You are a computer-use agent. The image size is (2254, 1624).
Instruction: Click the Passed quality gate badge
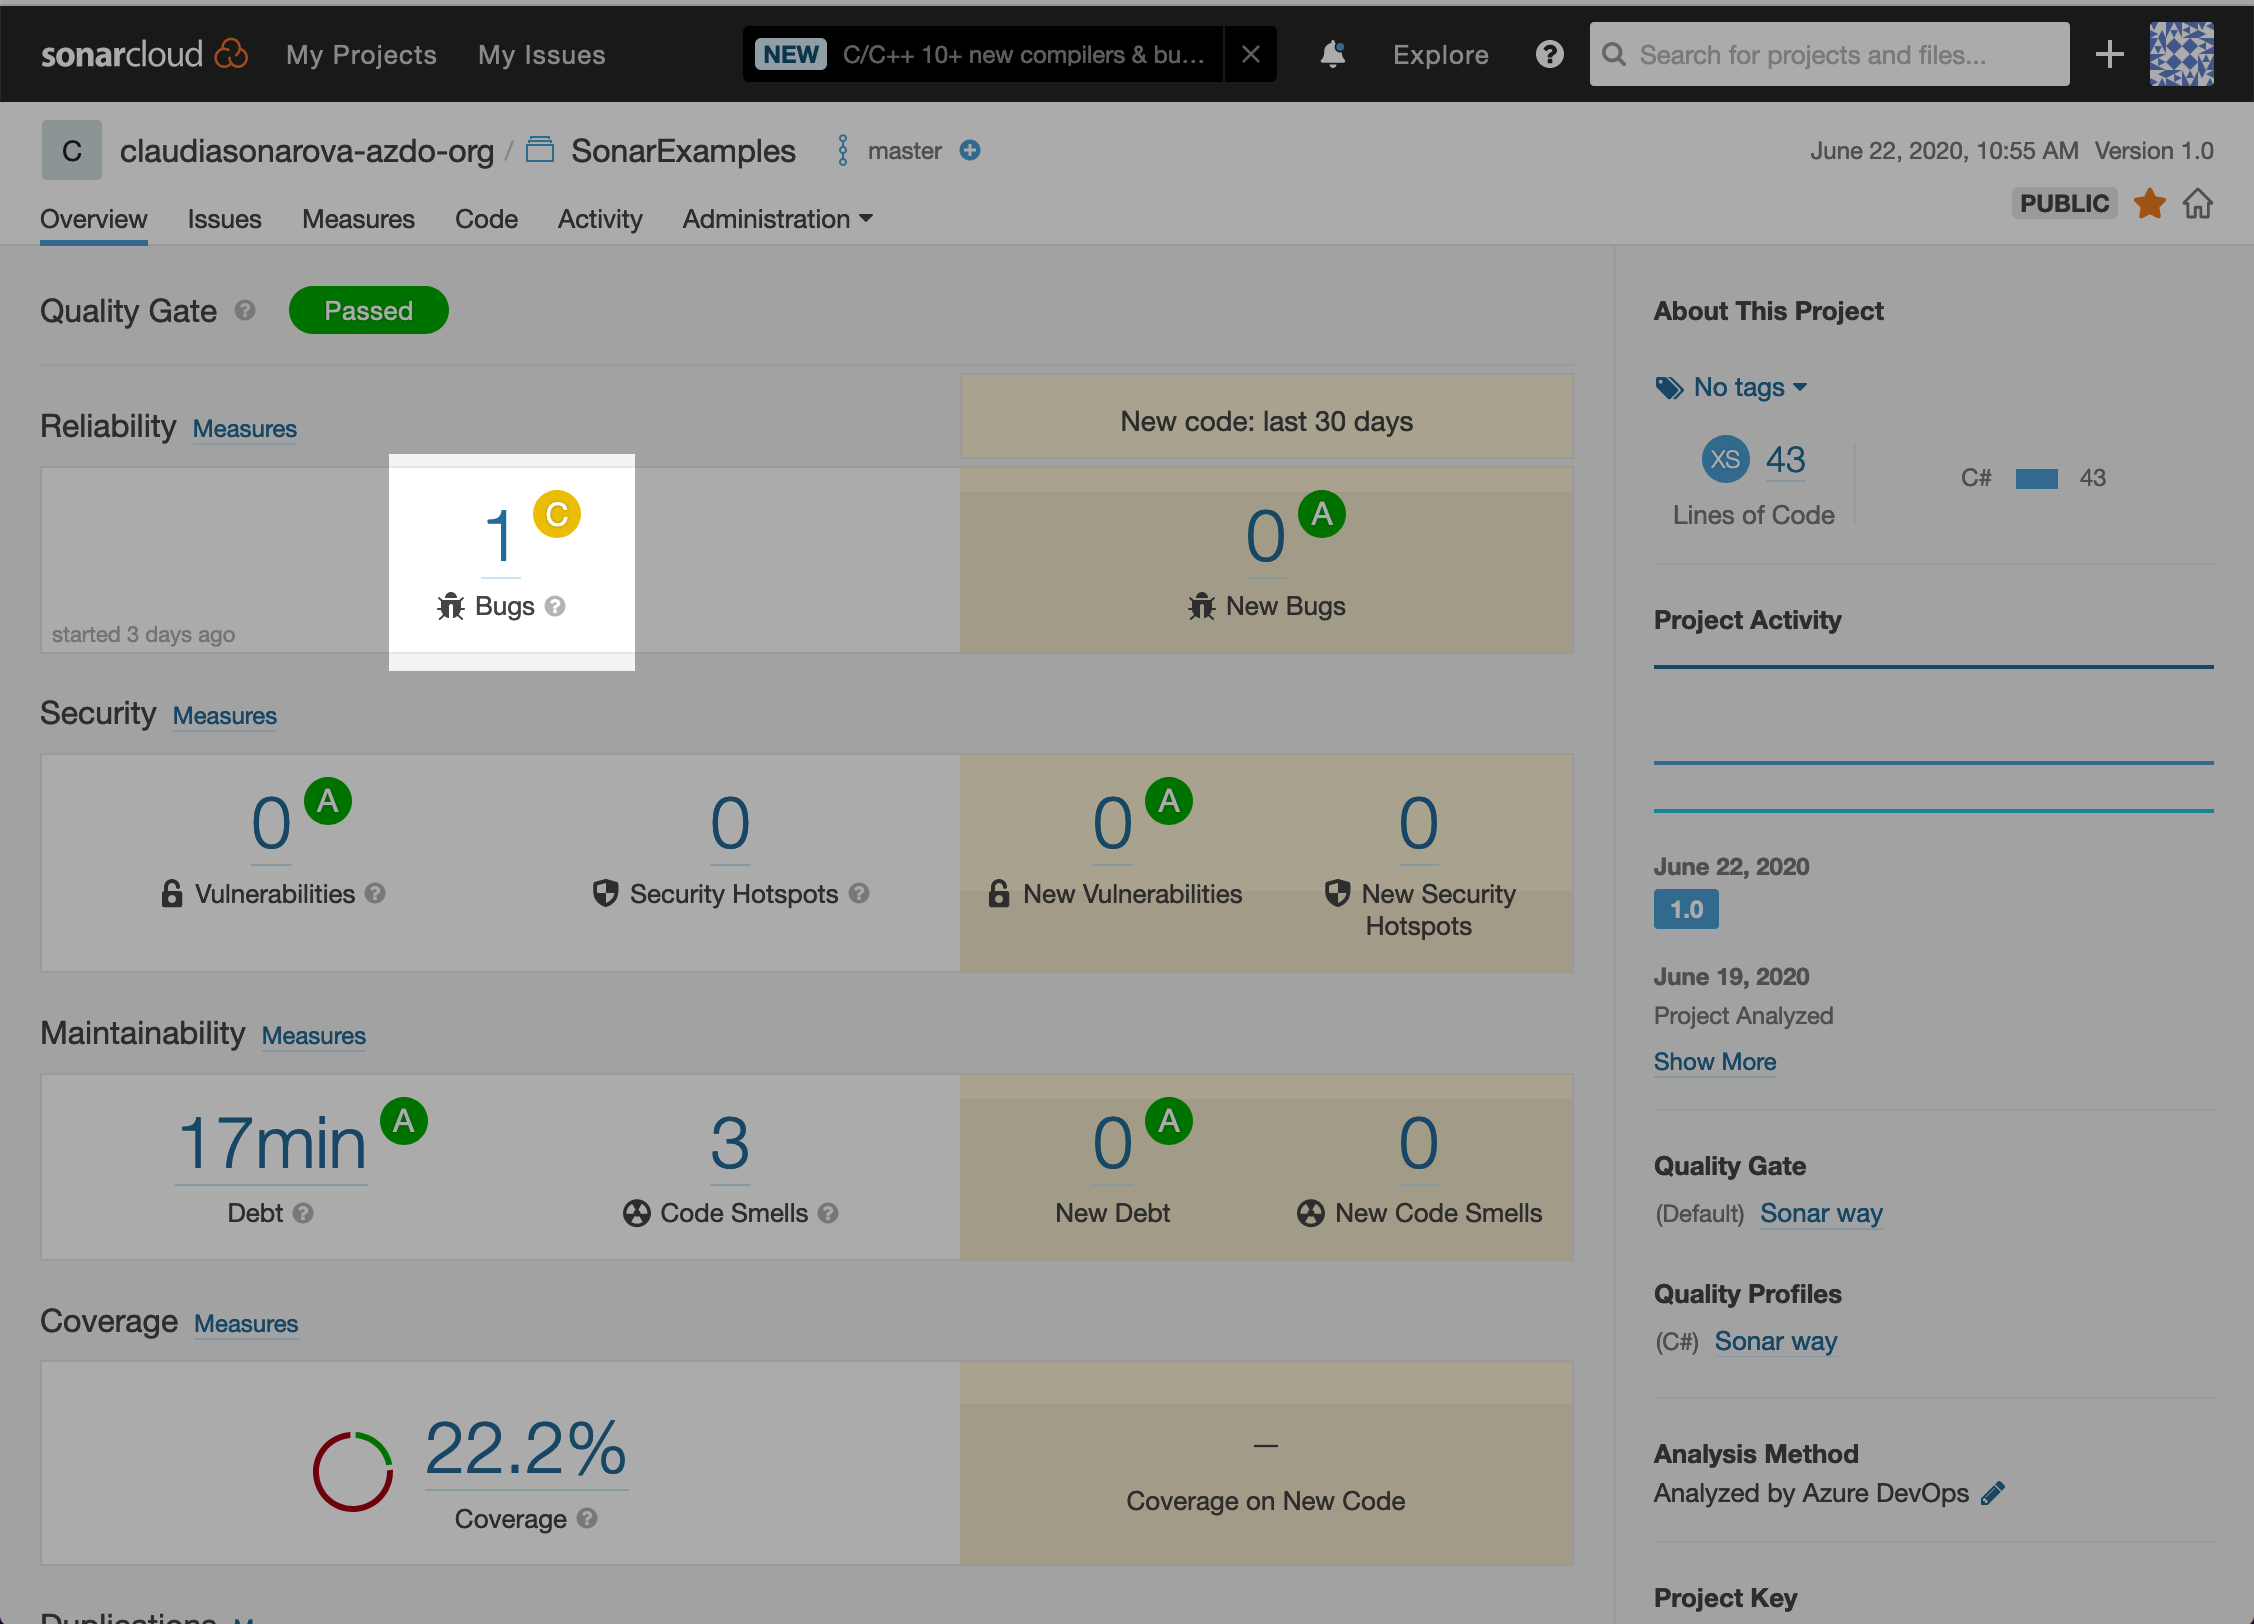point(368,310)
